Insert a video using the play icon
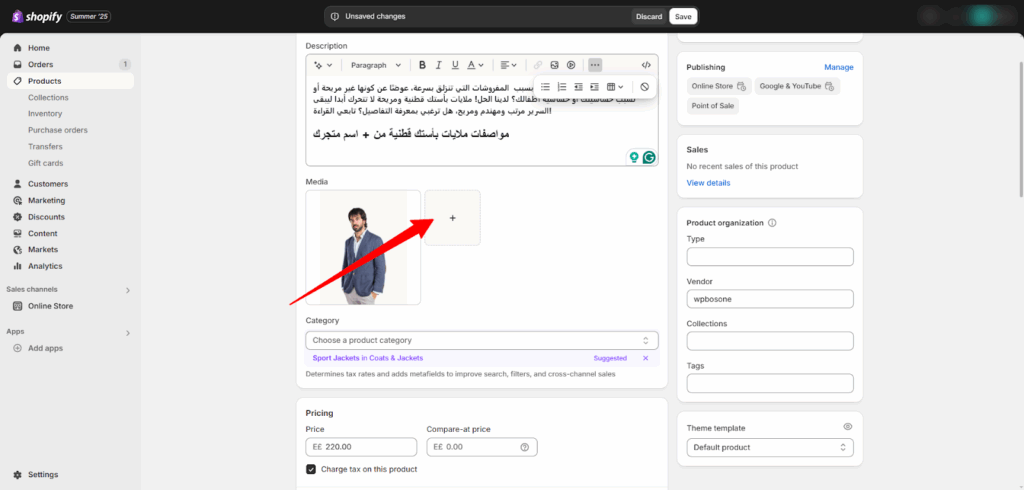This screenshot has height=490, width=1024. click(x=571, y=65)
